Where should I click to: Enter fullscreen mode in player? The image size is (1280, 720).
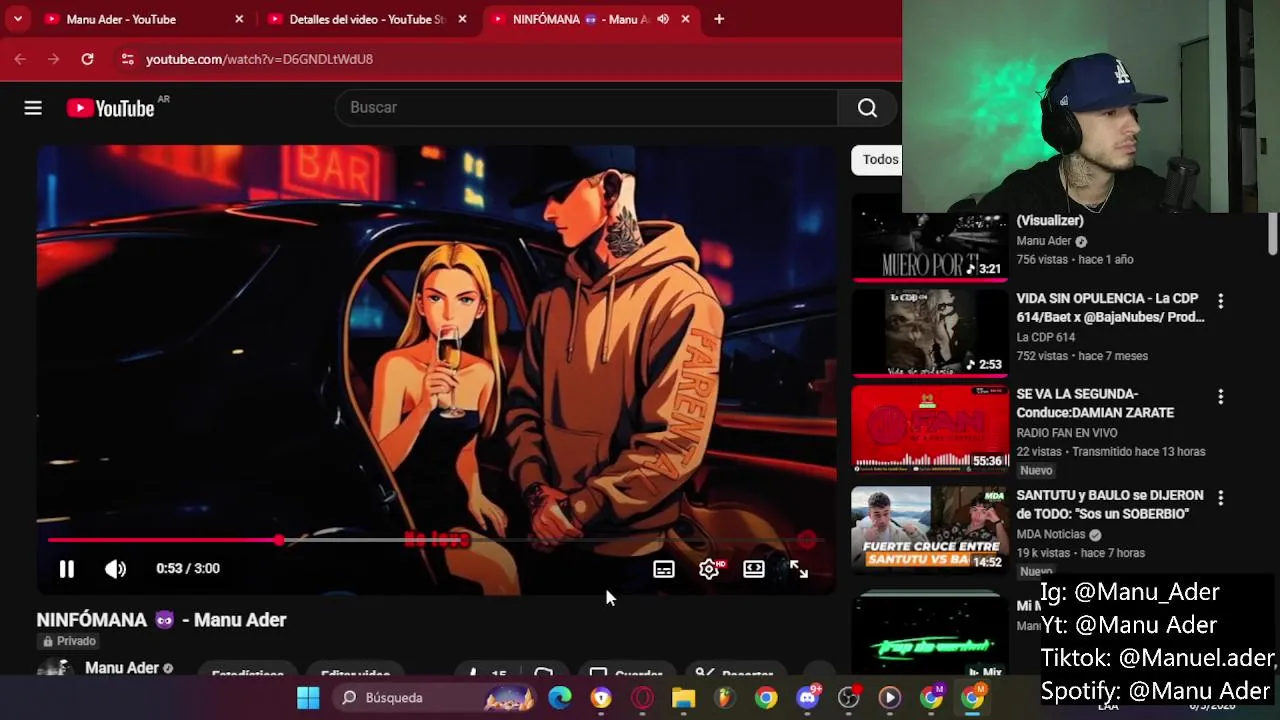[799, 569]
